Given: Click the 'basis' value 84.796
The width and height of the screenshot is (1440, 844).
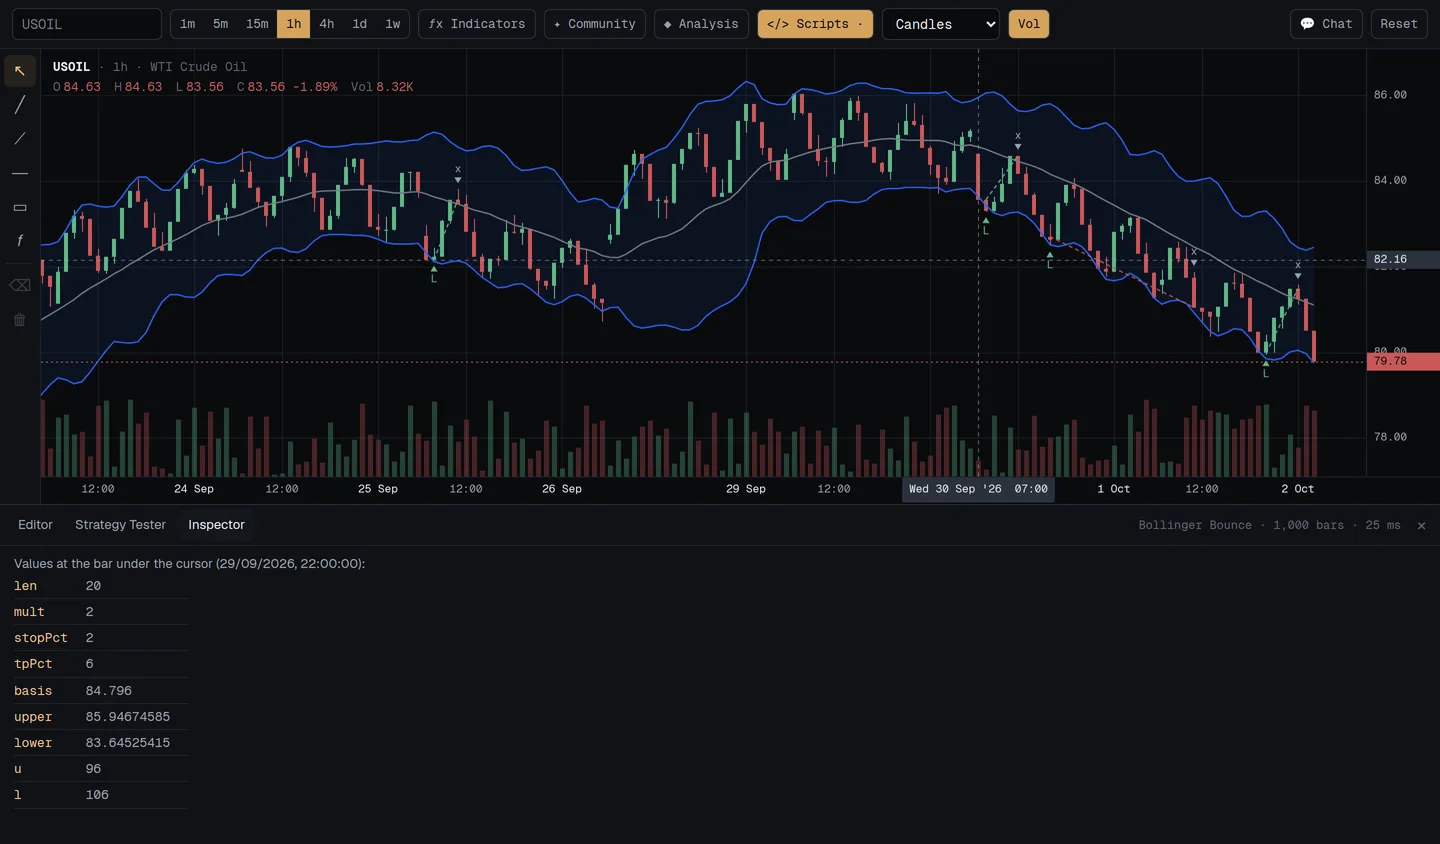Looking at the screenshot, I should click(109, 691).
